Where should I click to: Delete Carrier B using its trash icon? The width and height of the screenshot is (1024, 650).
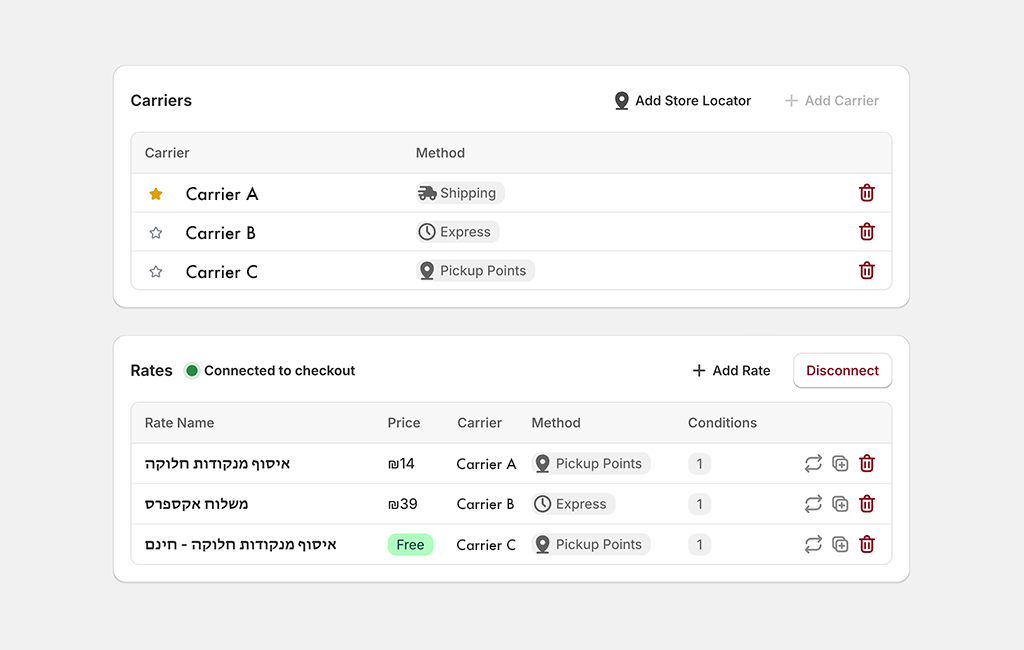click(x=867, y=232)
